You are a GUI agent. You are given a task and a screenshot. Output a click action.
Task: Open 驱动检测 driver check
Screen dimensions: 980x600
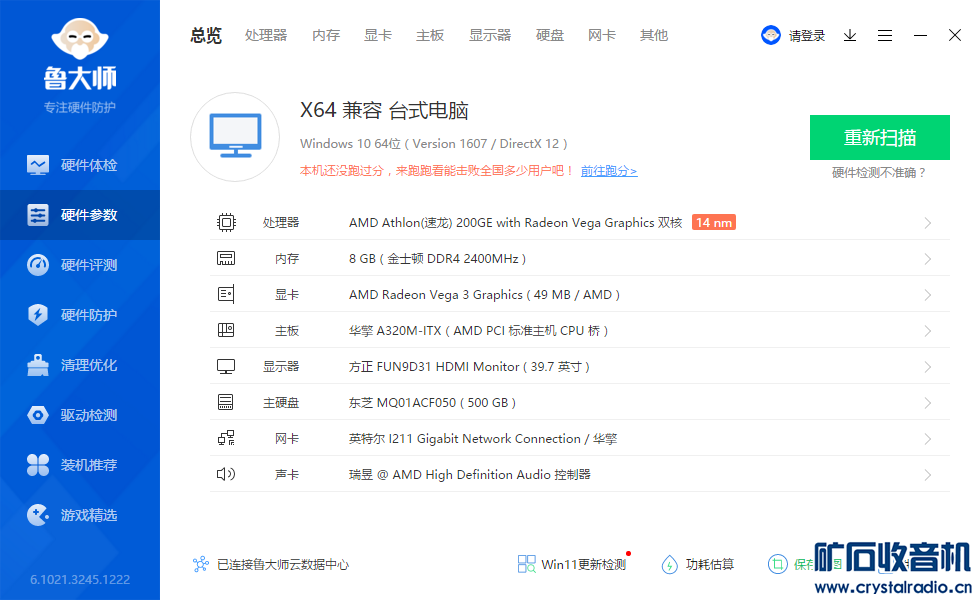tap(80, 415)
